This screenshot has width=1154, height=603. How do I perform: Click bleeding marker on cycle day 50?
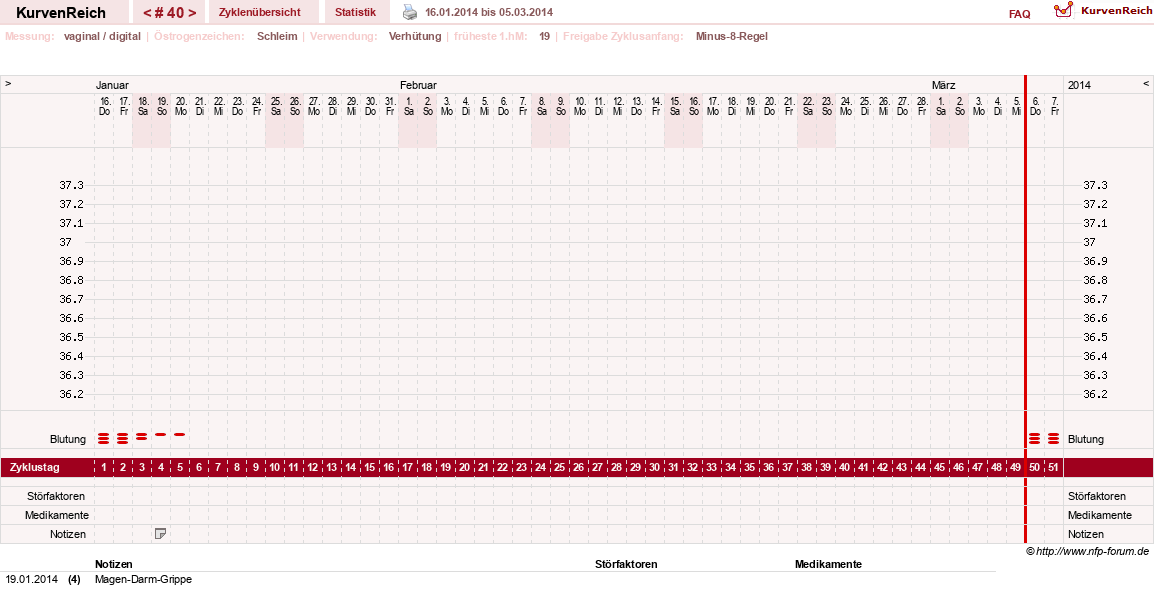(x=1035, y=439)
